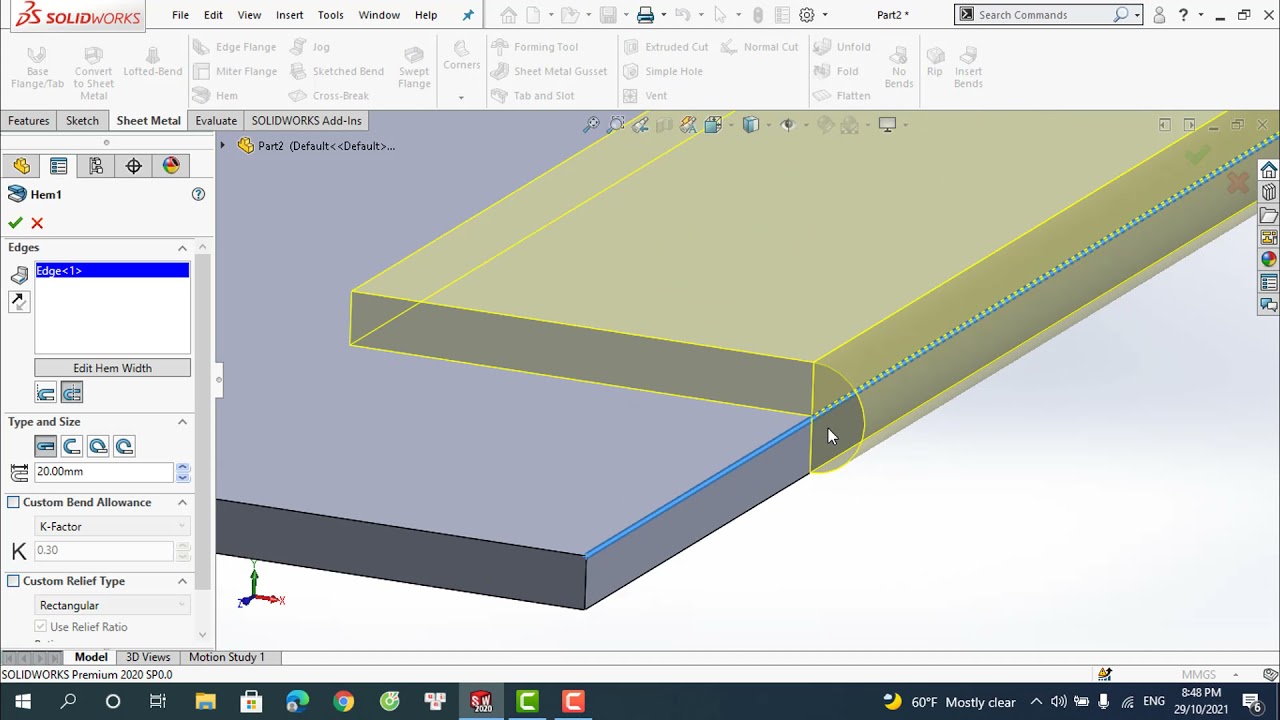Open the File Explorer task pane icon

click(x=1269, y=216)
